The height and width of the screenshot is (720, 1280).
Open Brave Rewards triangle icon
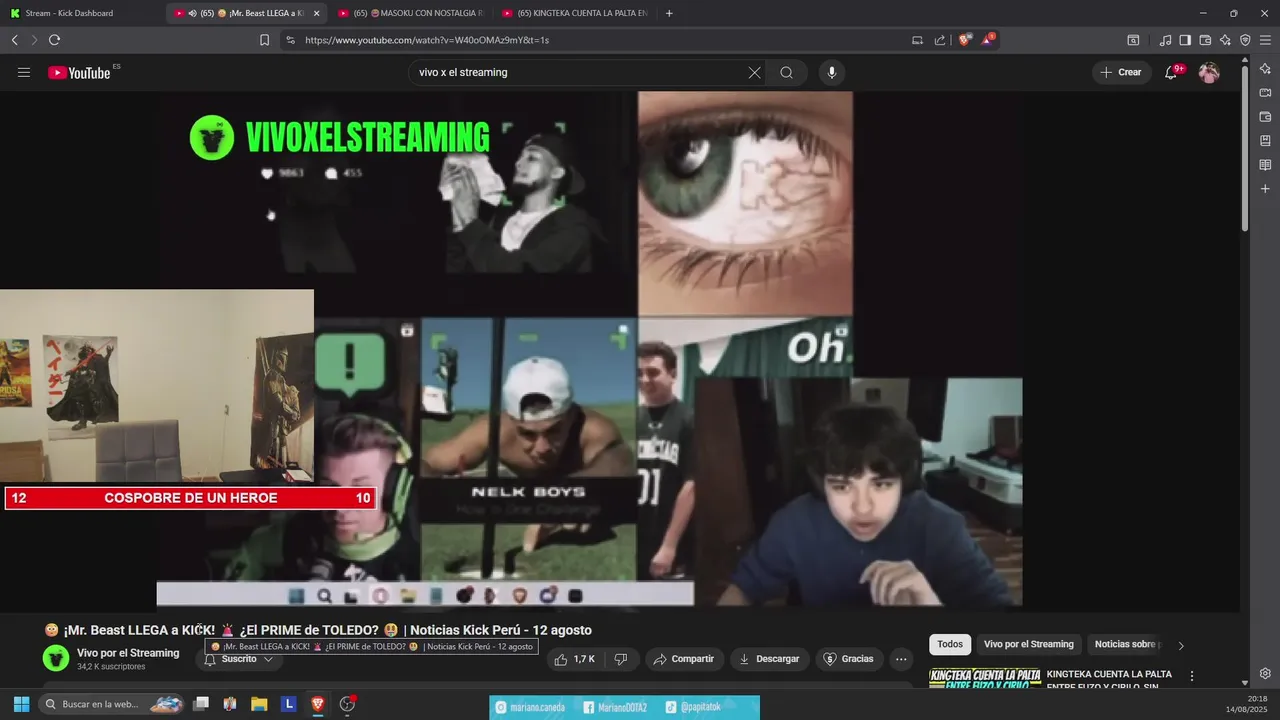coord(988,40)
